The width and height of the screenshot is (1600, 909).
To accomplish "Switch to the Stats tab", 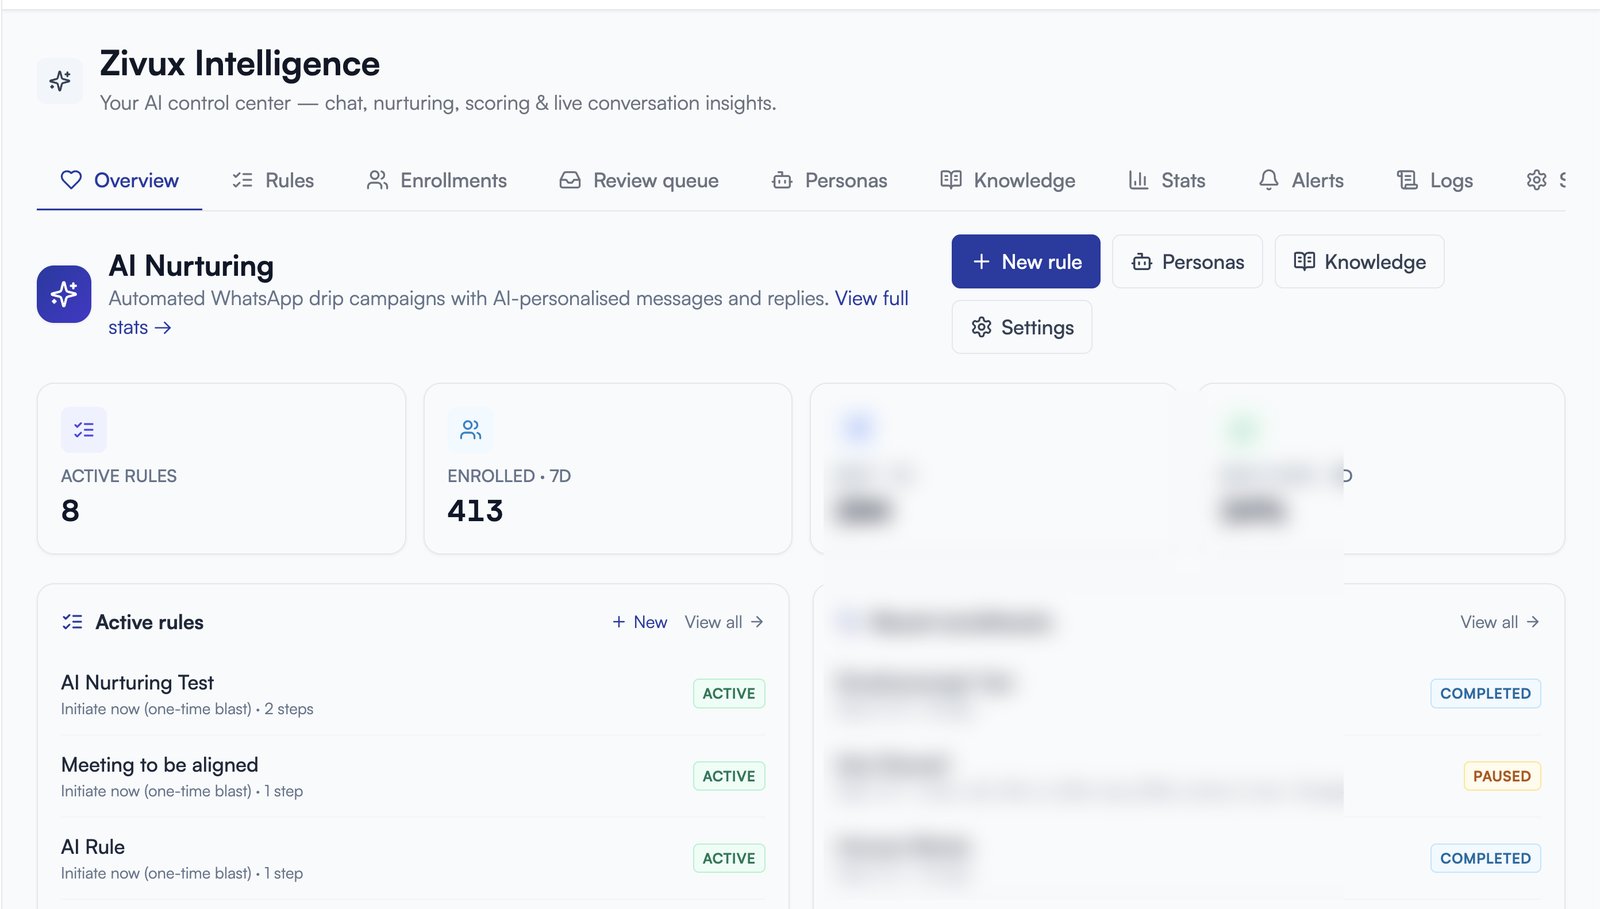I will click(1167, 180).
